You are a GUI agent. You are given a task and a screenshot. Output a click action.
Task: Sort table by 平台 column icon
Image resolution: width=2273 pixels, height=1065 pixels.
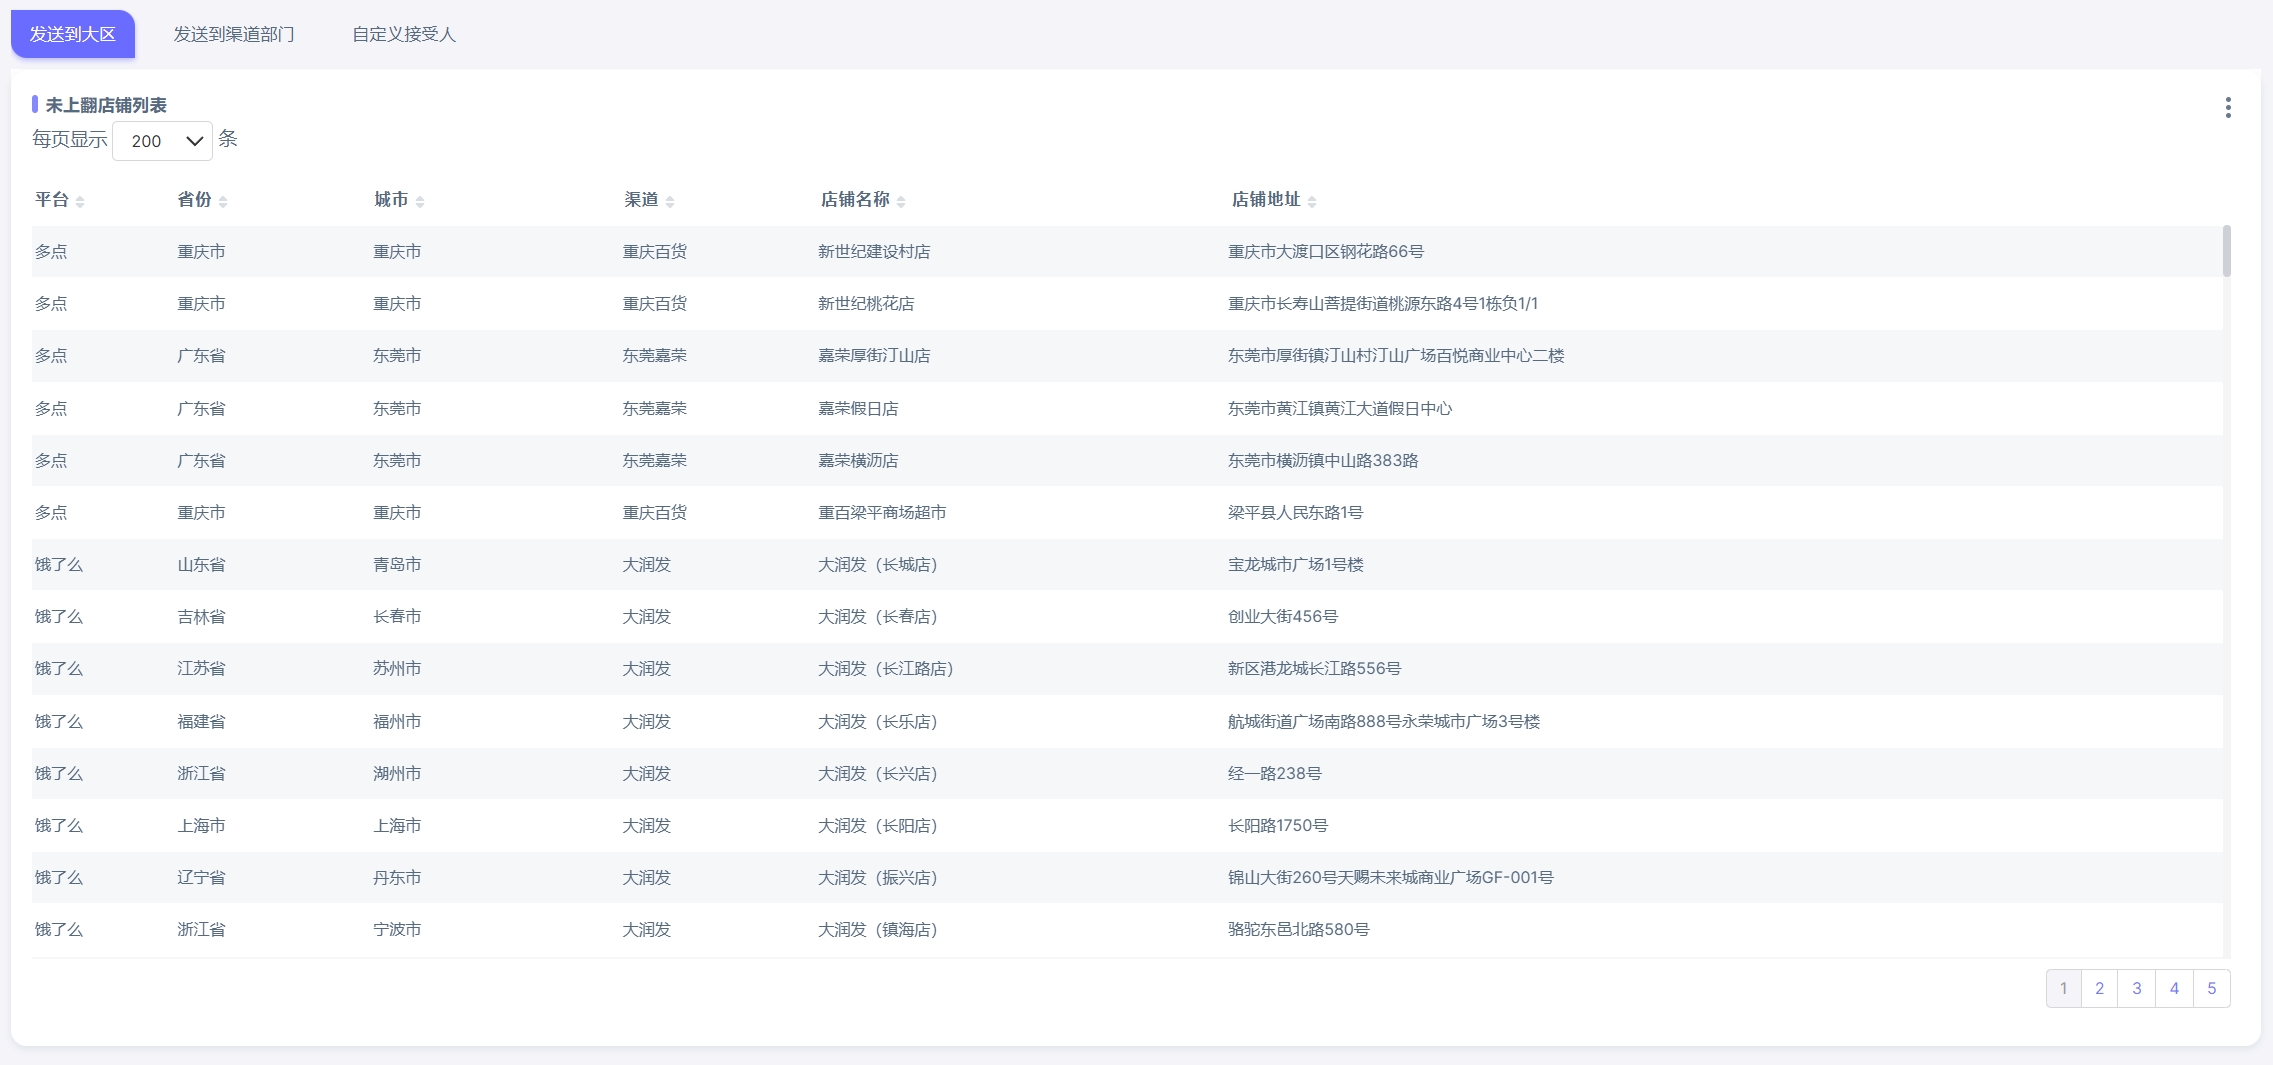[x=80, y=202]
